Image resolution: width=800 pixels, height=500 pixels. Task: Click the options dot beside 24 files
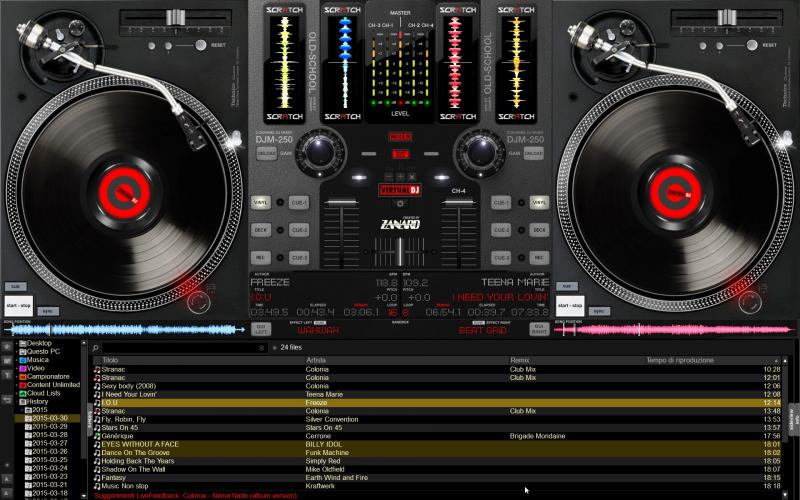[x=274, y=348]
